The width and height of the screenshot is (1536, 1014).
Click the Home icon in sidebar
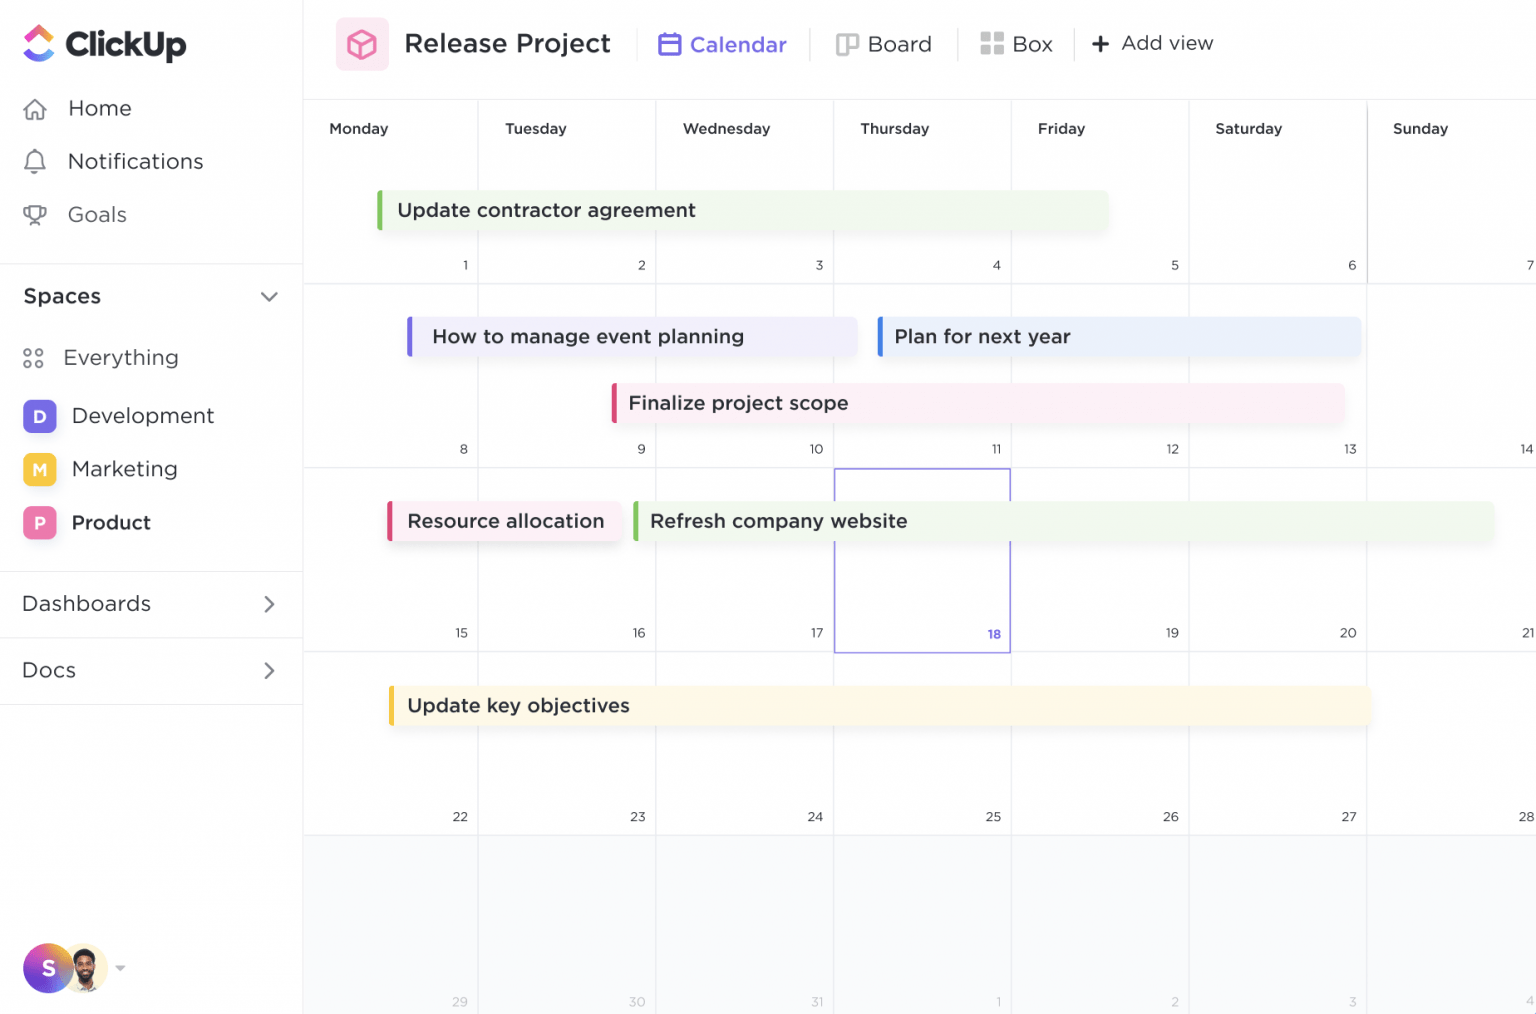click(36, 108)
